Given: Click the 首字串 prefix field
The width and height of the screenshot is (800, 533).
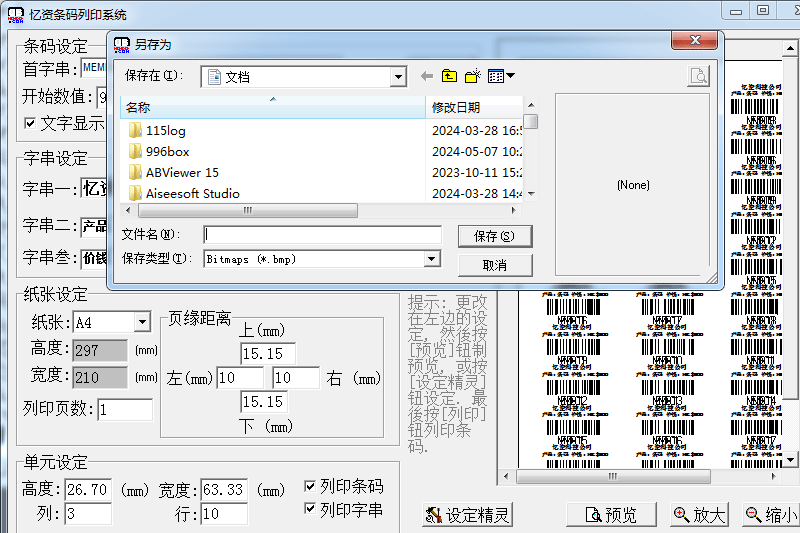Looking at the screenshot, I should pos(94,68).
